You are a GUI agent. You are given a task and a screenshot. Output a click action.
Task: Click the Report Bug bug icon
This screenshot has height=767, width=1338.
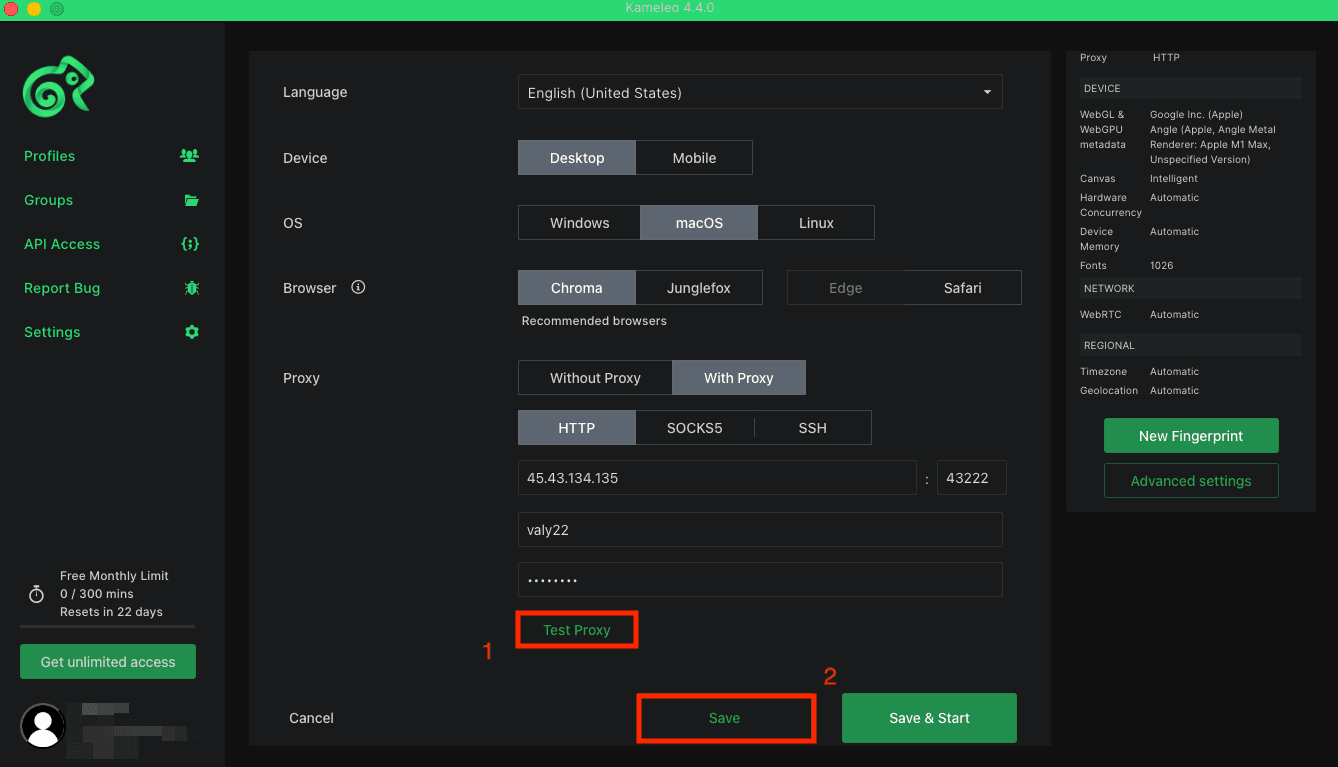pyautogui.click(x=191, y=288)
